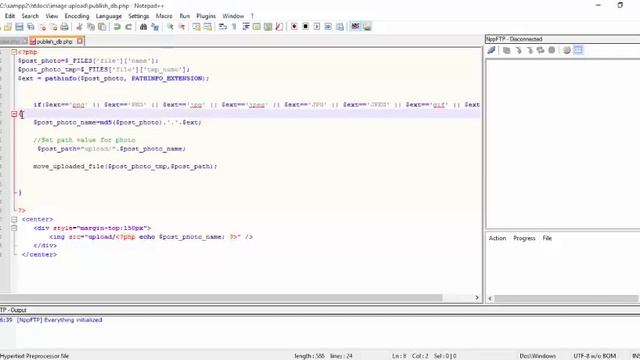Screen dimensions: 640x360
Task: Open the Window menu
Action: point(233,16)
